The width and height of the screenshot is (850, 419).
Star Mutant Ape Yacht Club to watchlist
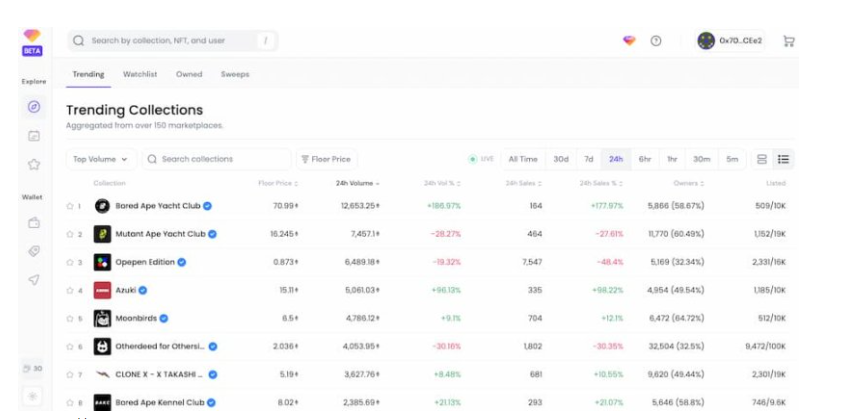pos(69,234)
